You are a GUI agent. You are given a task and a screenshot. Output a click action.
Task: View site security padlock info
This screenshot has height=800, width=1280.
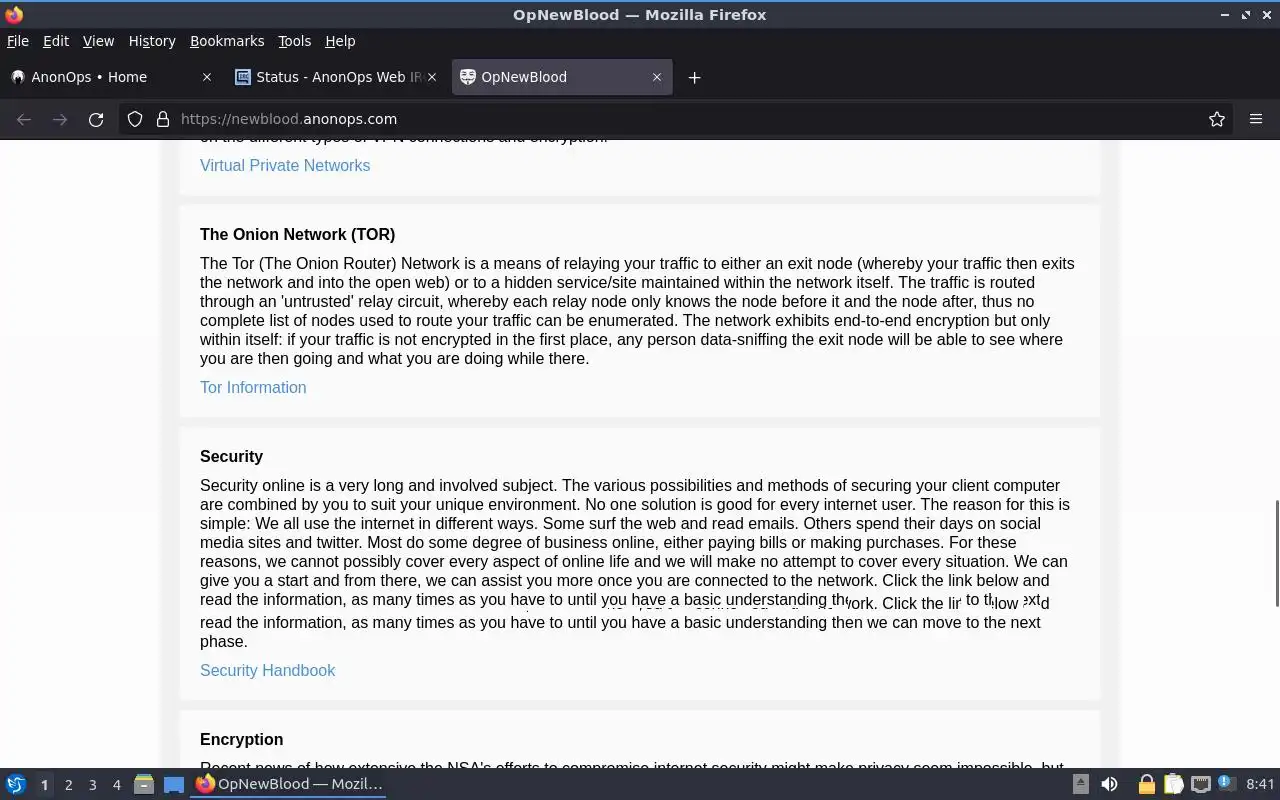tap(163, 119)
